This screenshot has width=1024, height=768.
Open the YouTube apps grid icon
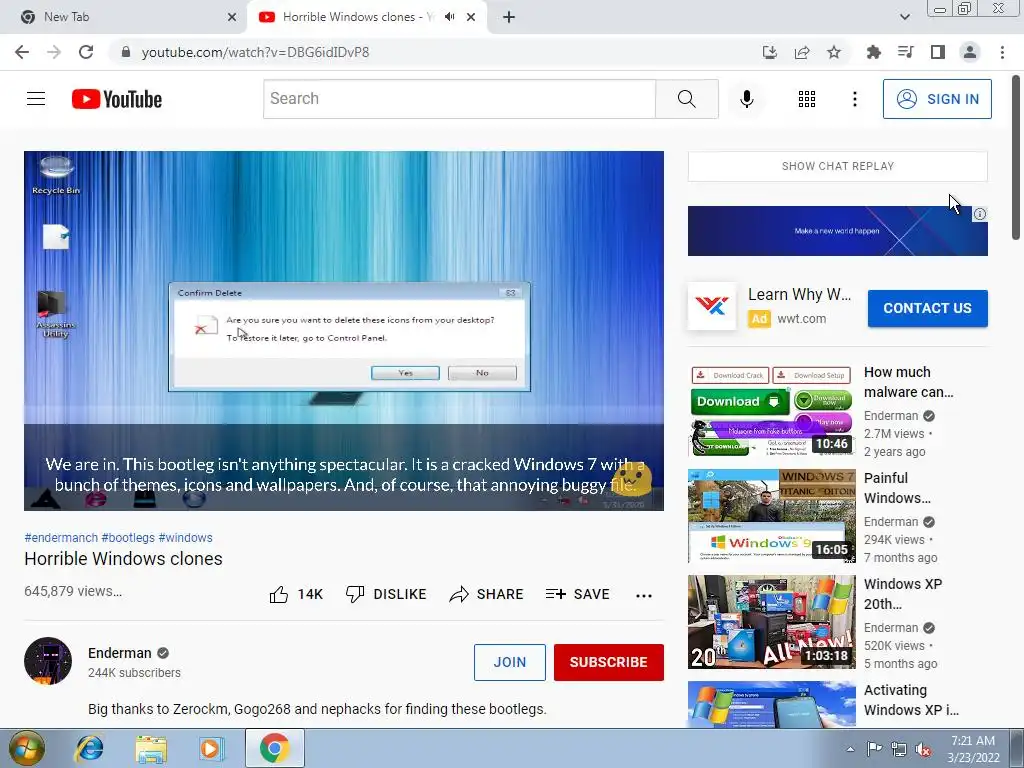coord(807,99)
